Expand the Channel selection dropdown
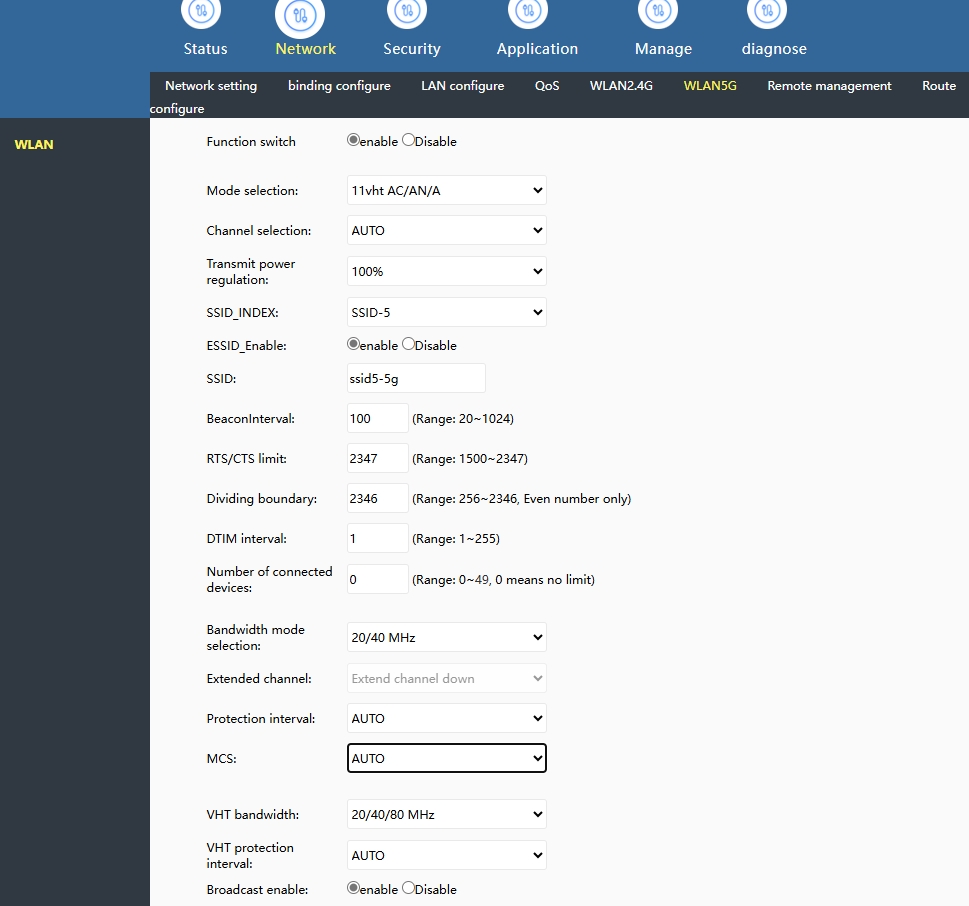 pyautogui.click(x=446, y=230)
